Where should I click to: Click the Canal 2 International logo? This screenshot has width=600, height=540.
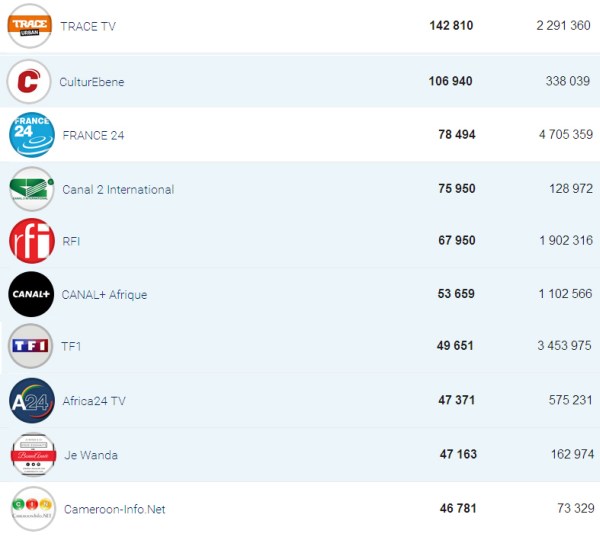click(31, 189)
